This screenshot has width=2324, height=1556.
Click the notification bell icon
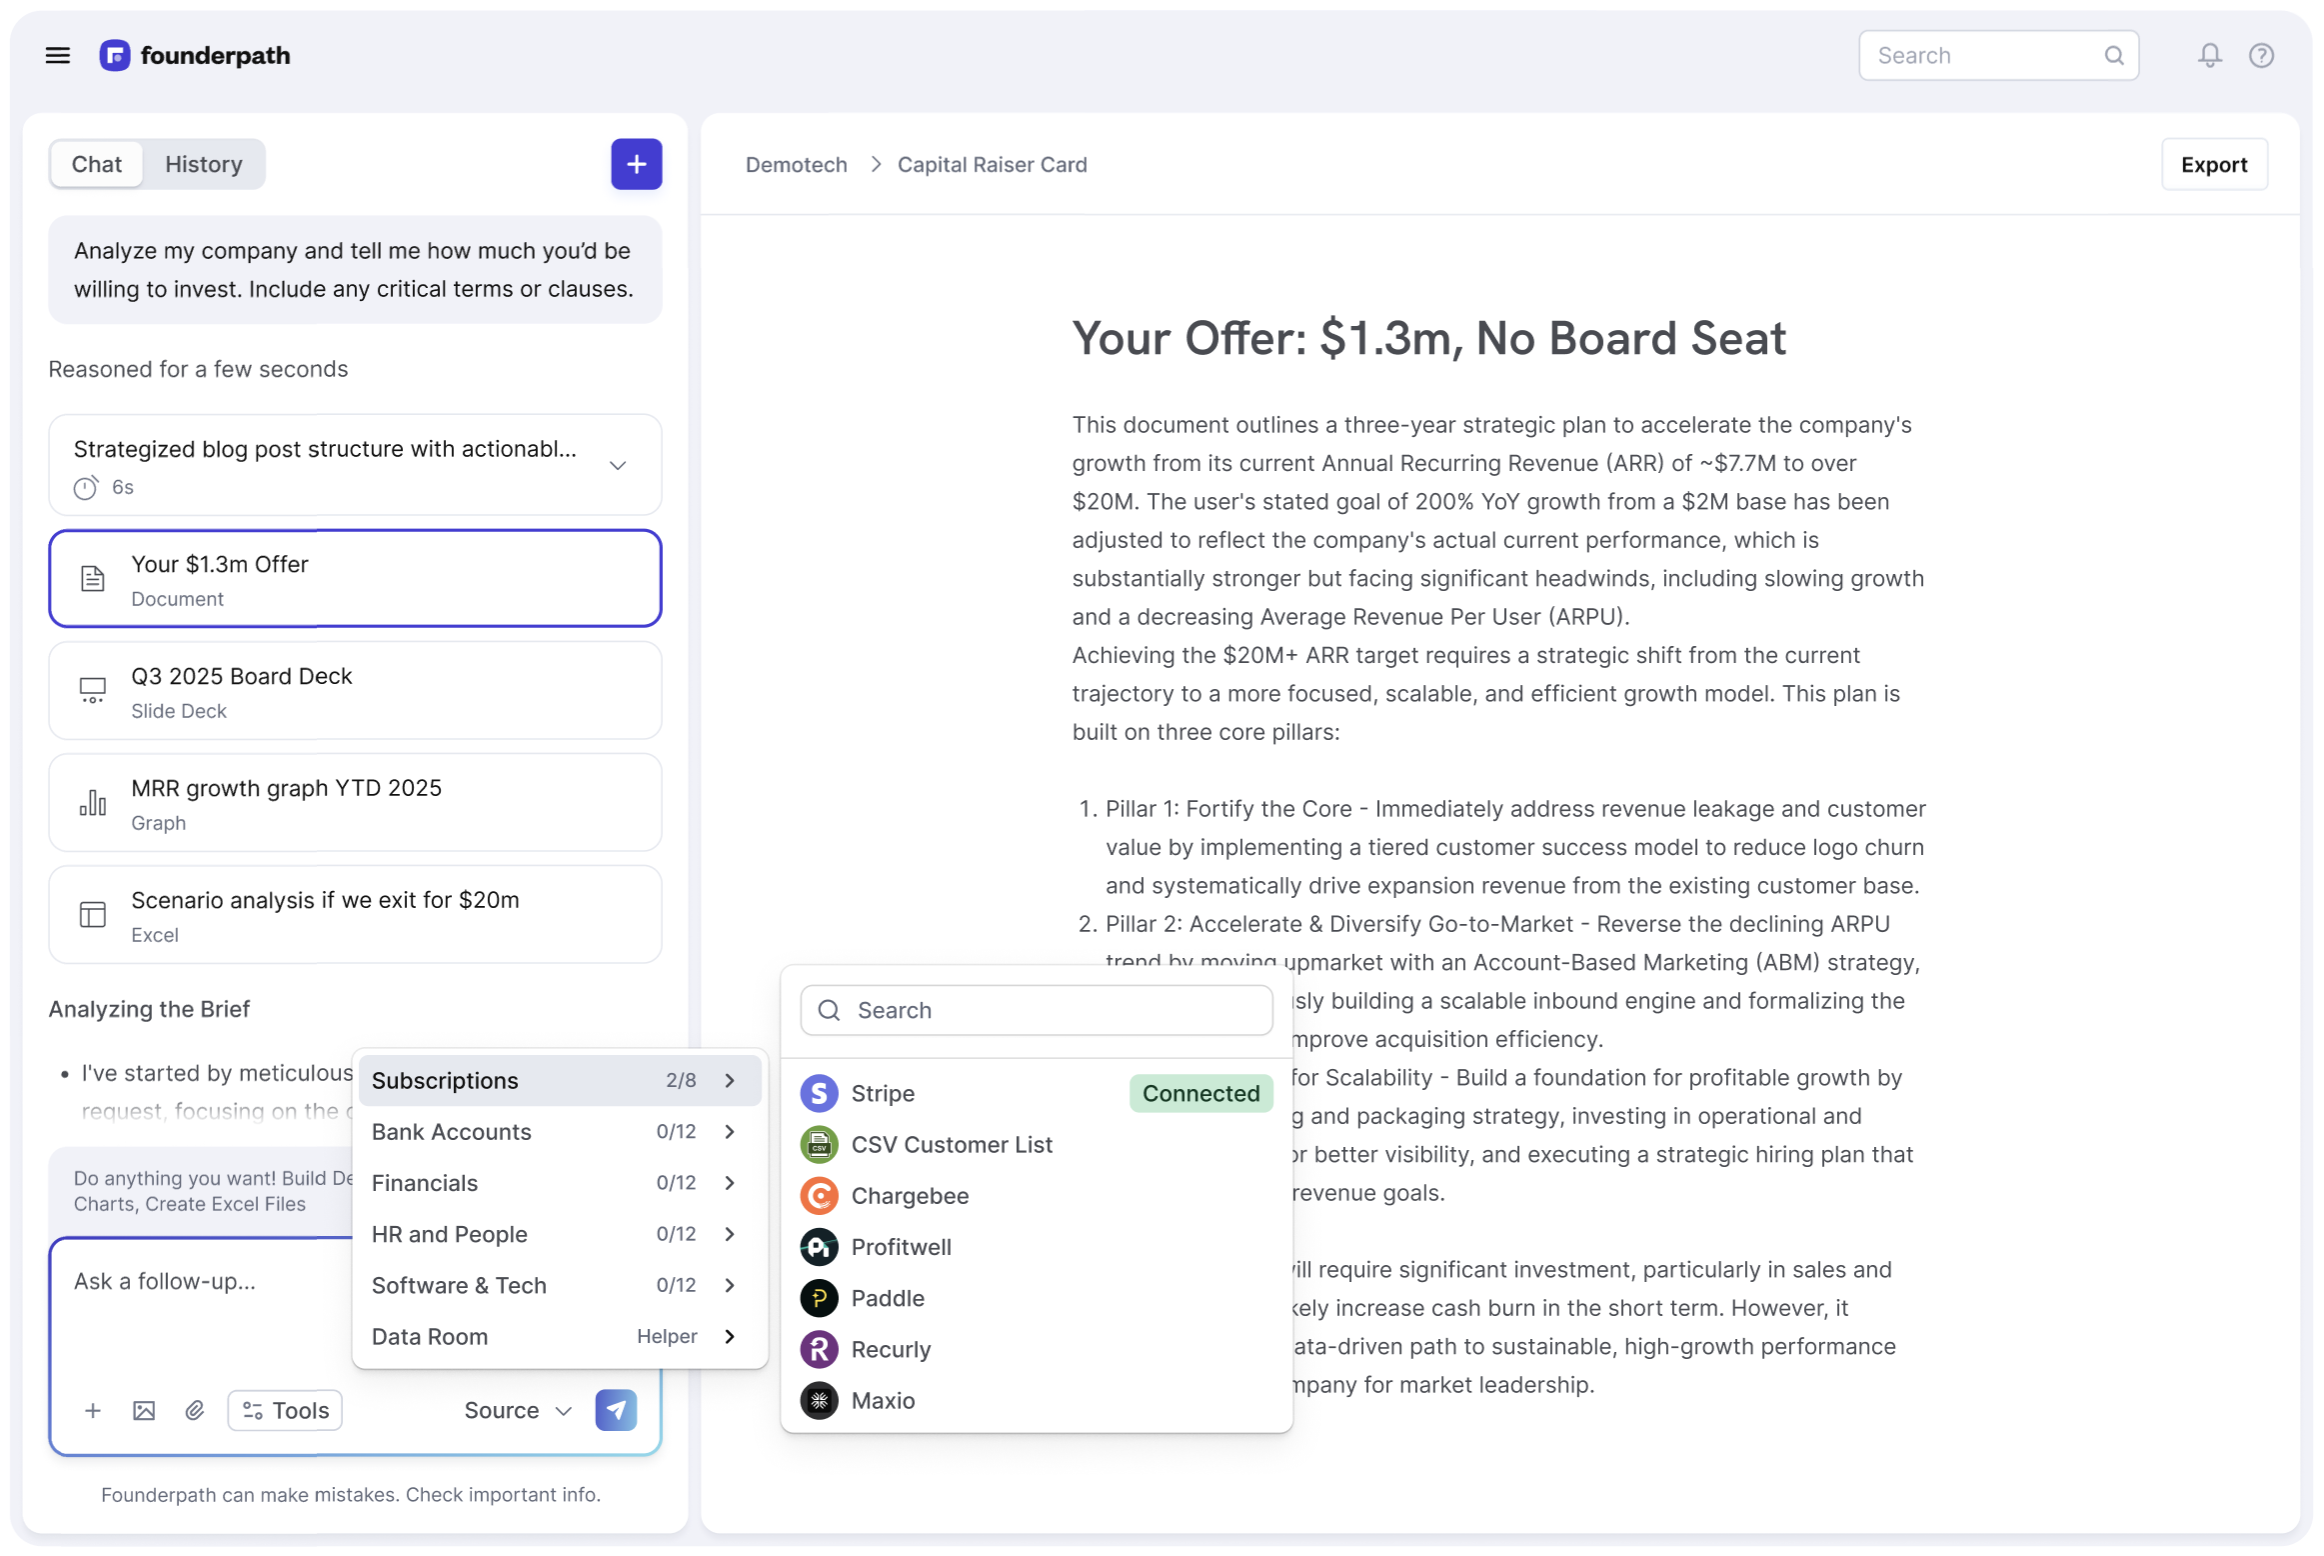(x=2209, y=55)
